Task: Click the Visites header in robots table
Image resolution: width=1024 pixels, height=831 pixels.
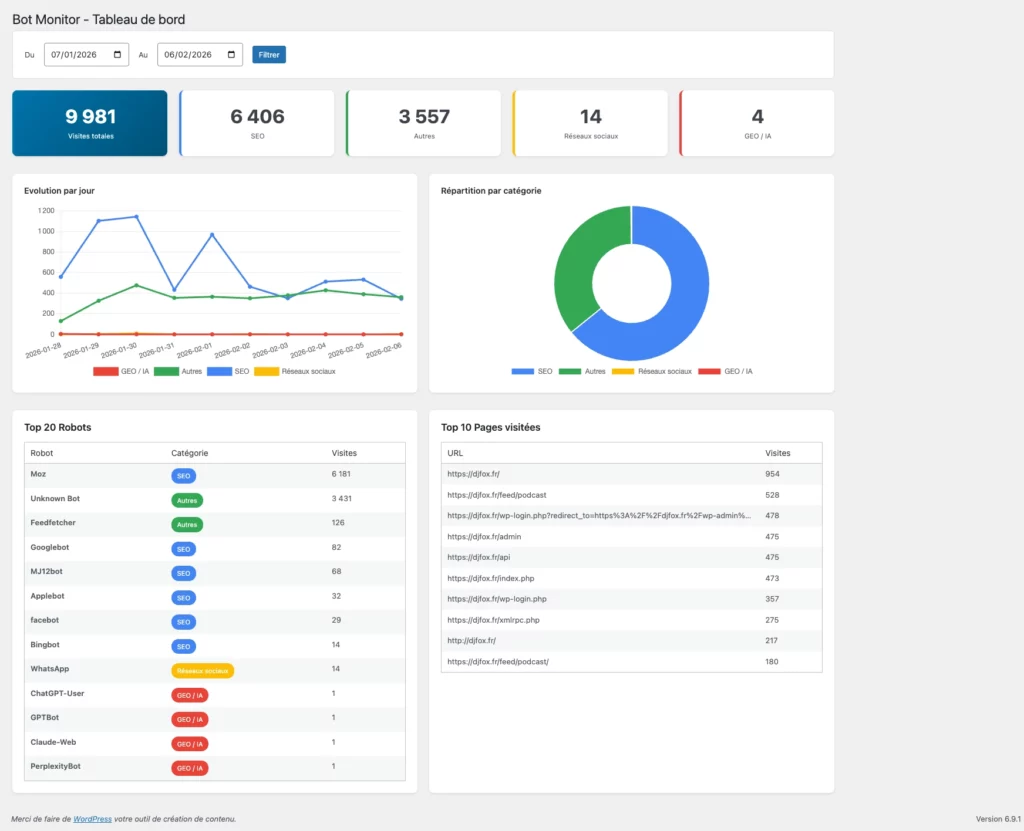Action: (344, 453)
